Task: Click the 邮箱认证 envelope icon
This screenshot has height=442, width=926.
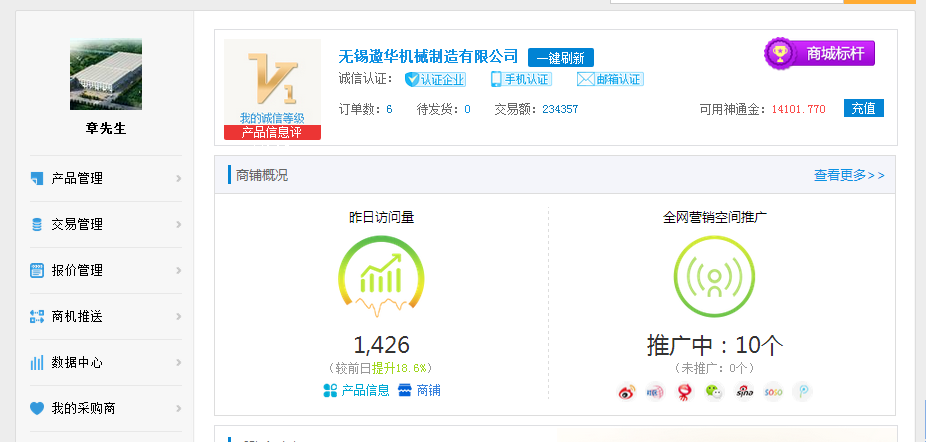Action: tap(585, 79)
